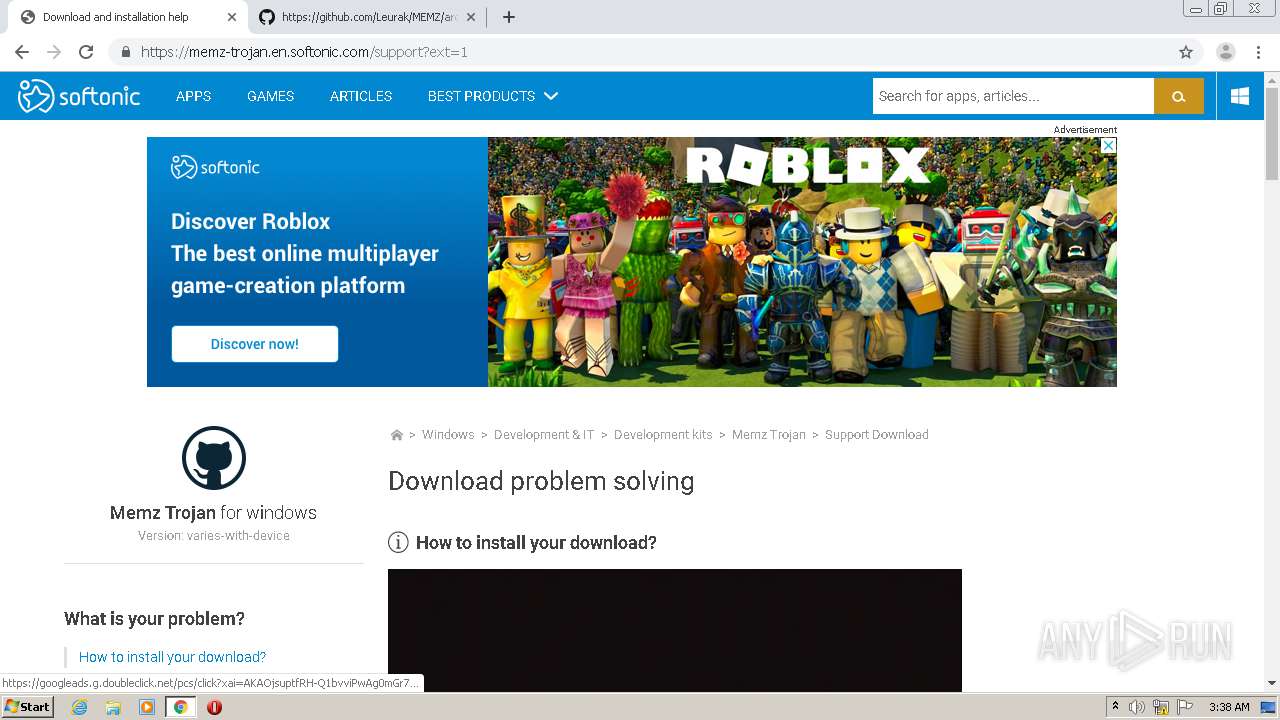Screen dimensions: 1280x720
Task: Click the scrollbar down arrow
Action: click(x=1272, y=683)
